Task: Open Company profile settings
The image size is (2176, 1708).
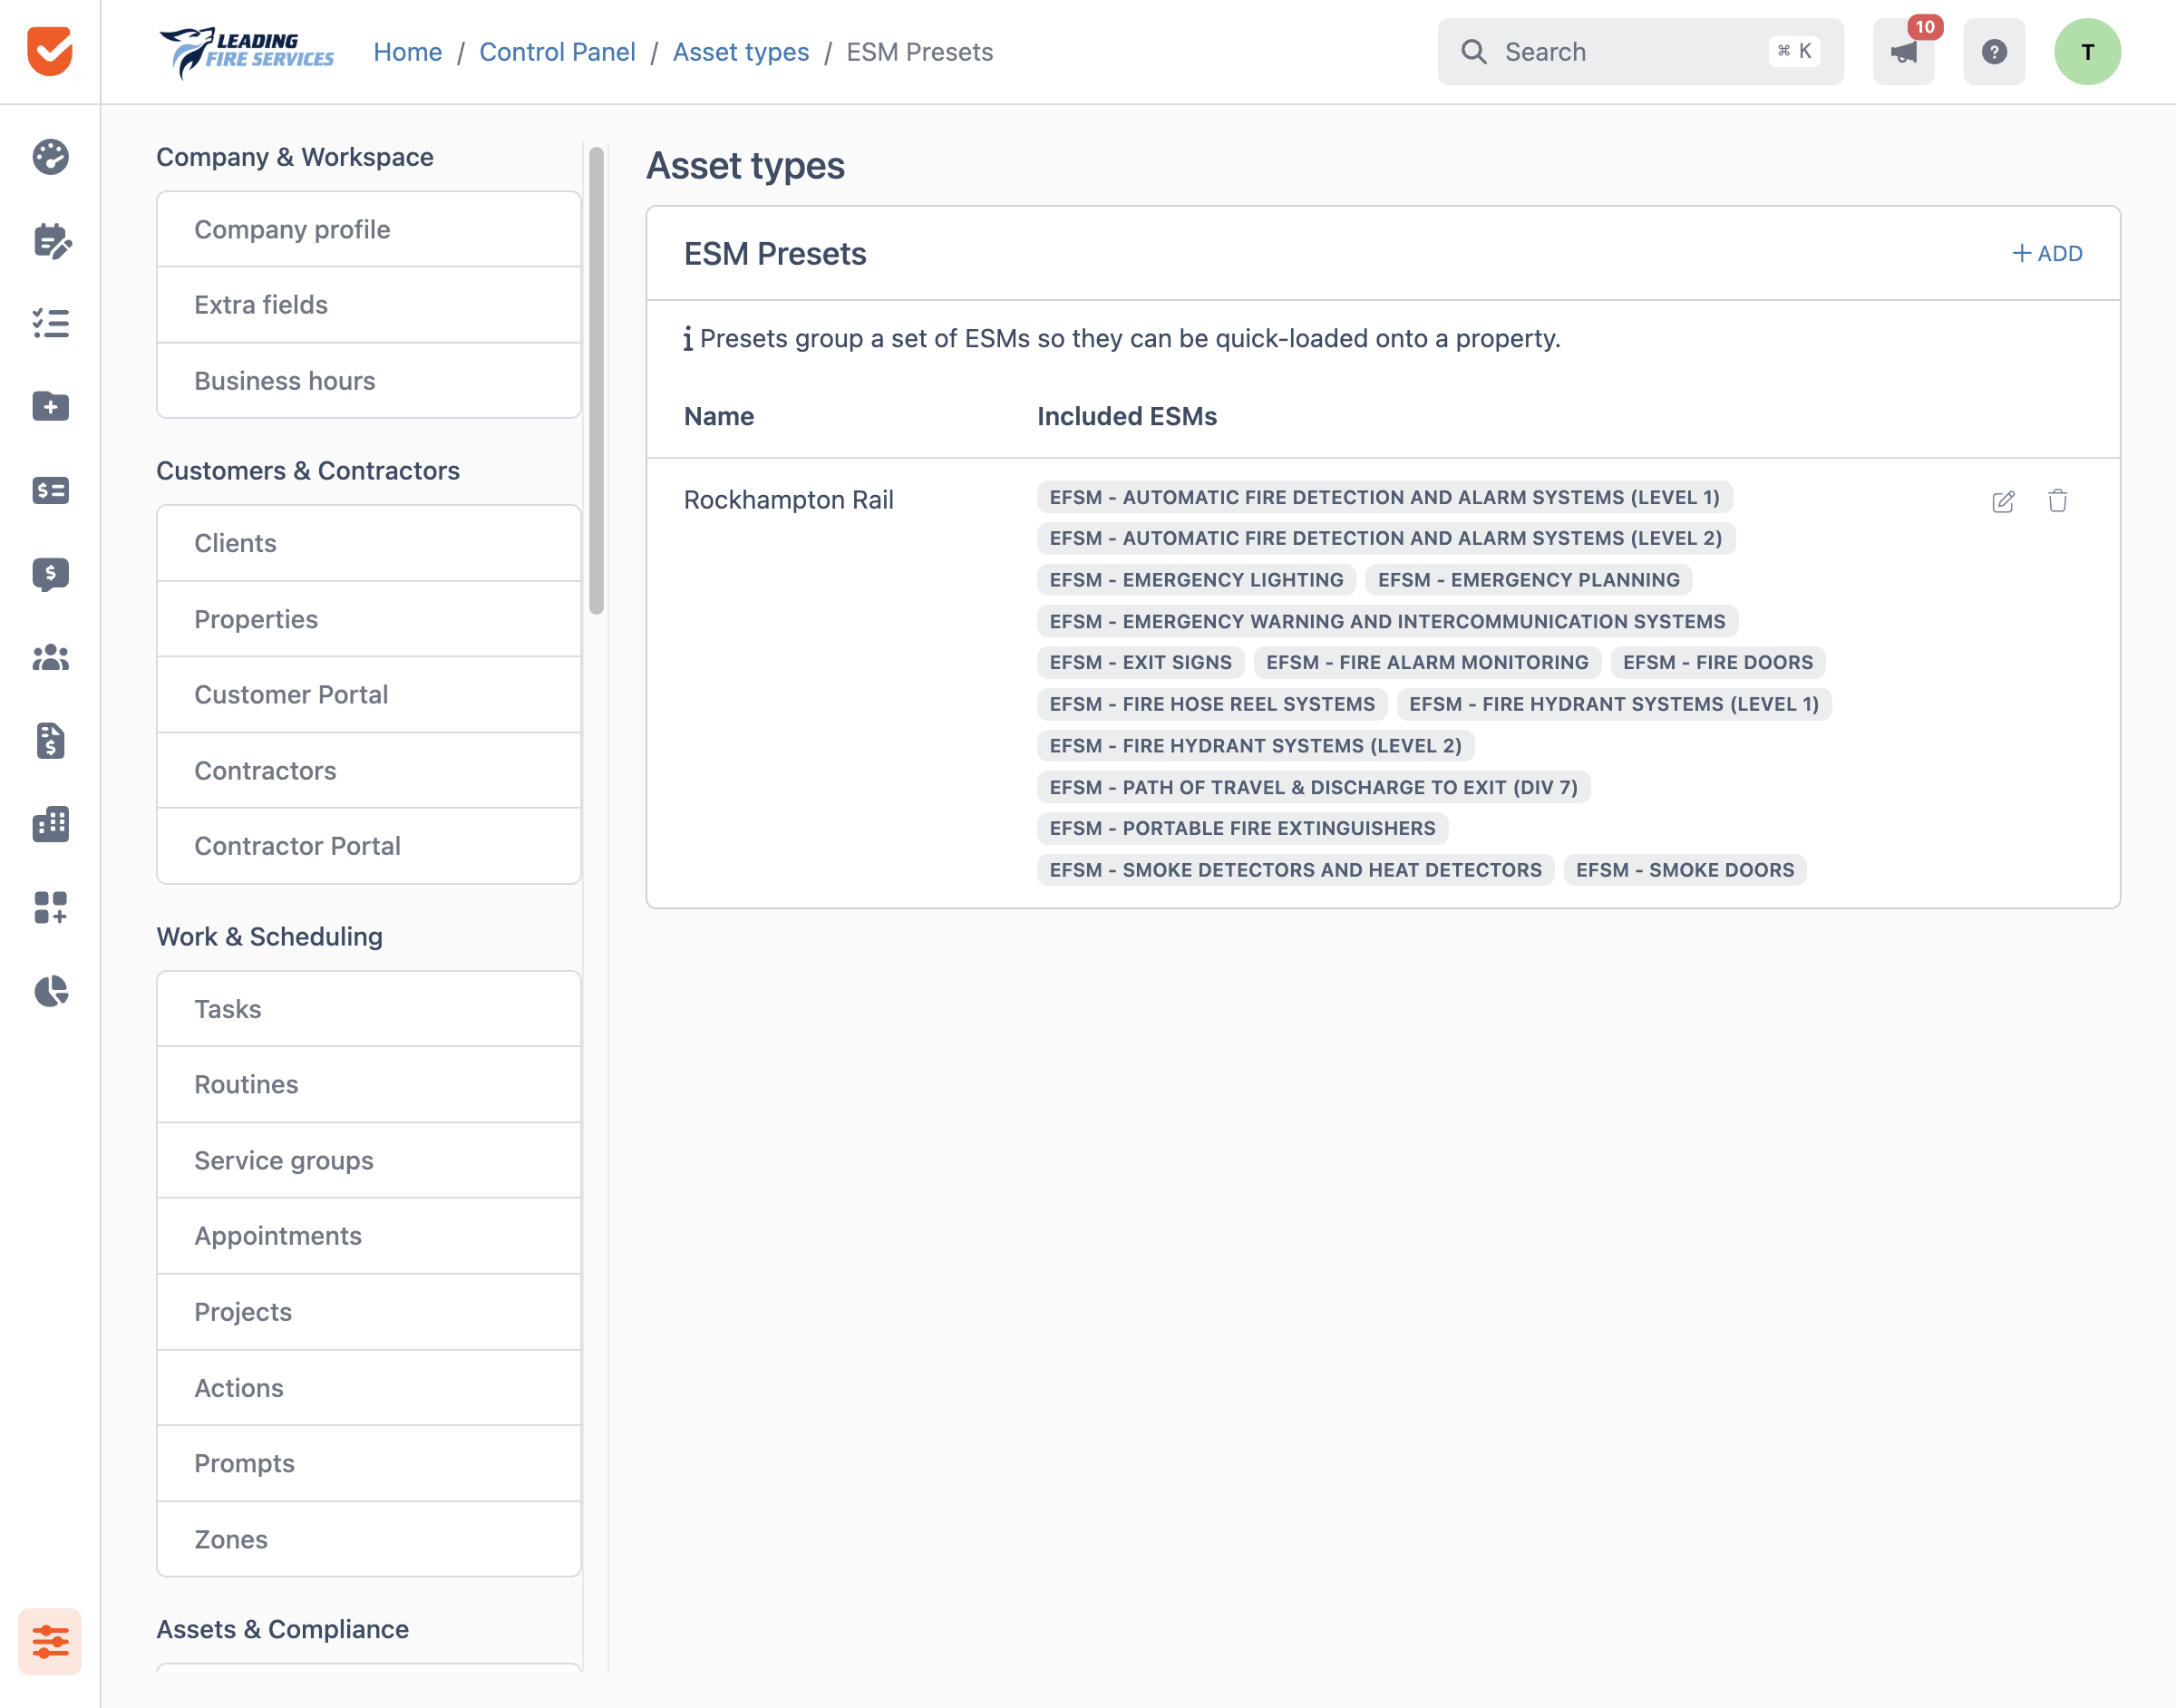Action: point(368,229)
